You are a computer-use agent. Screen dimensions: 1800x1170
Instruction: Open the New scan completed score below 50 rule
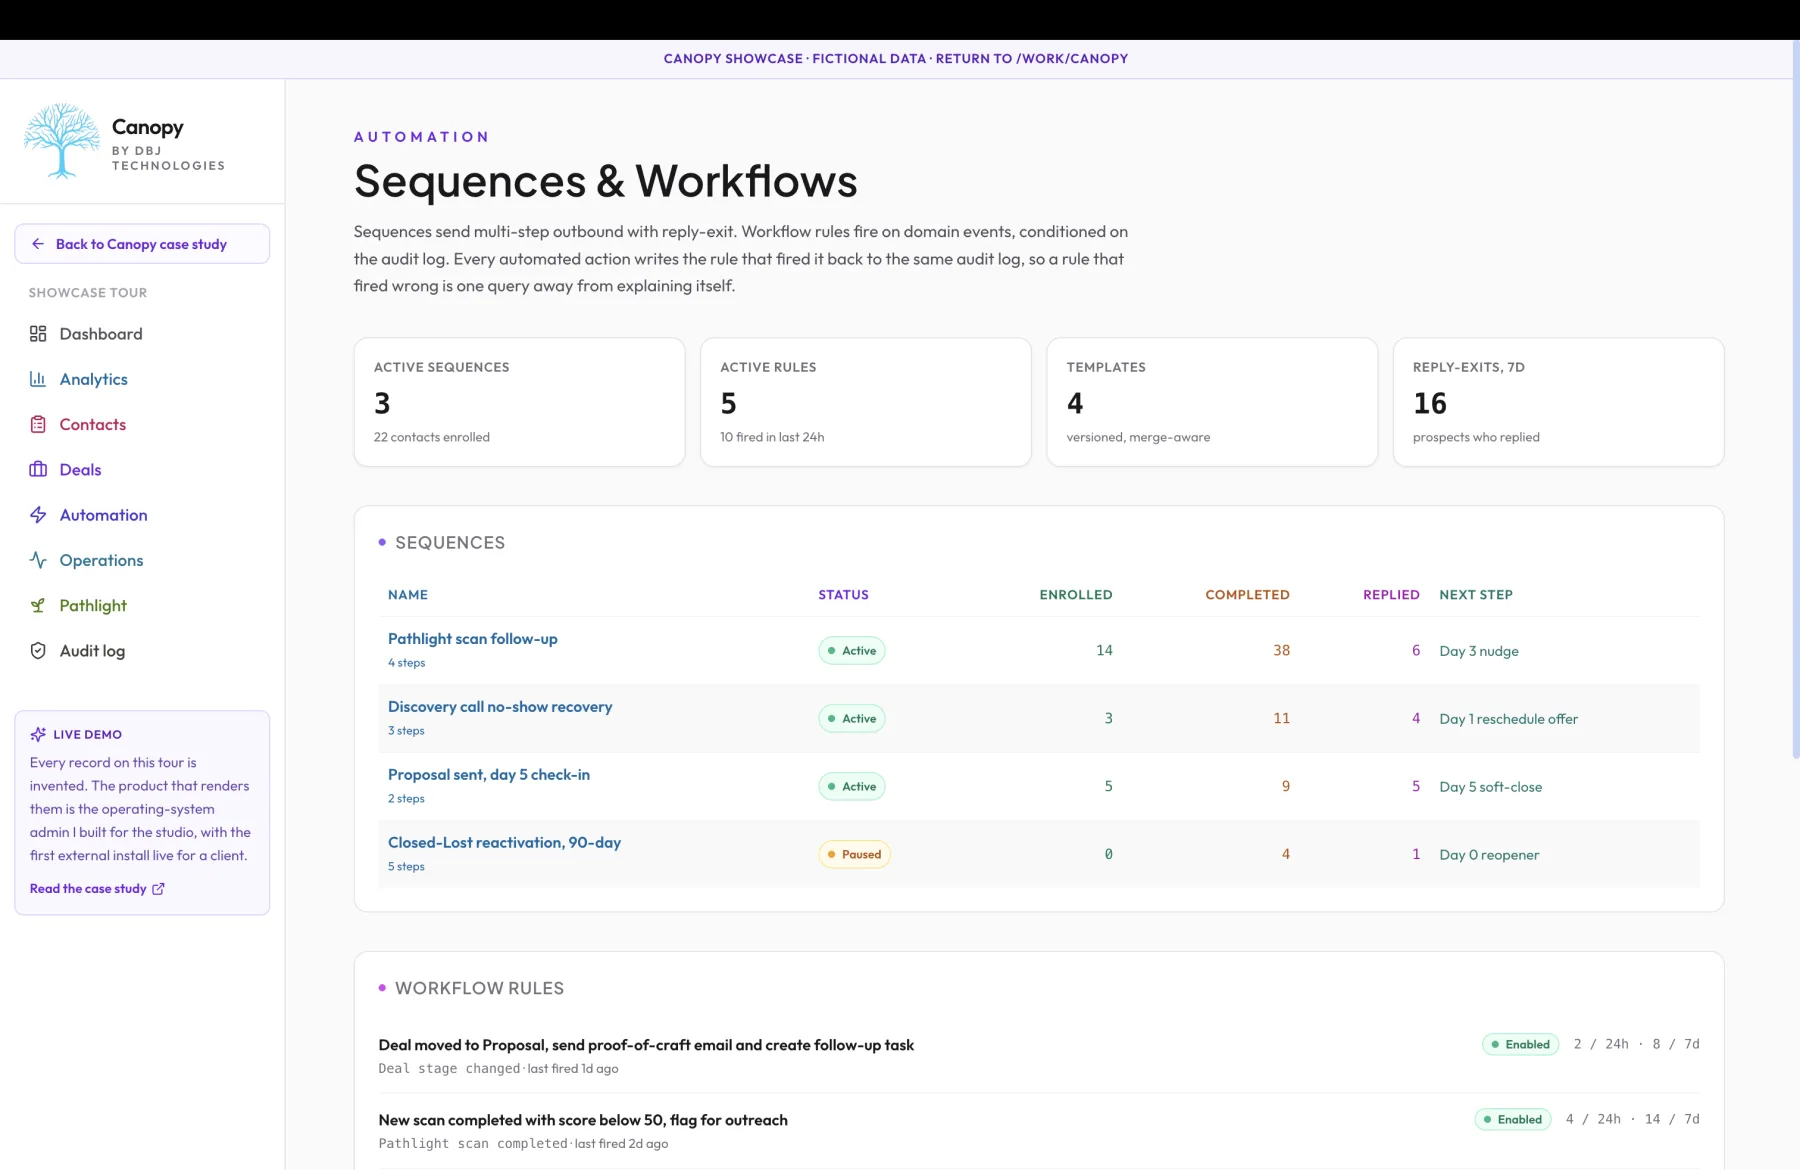[x=583, y=1120]
